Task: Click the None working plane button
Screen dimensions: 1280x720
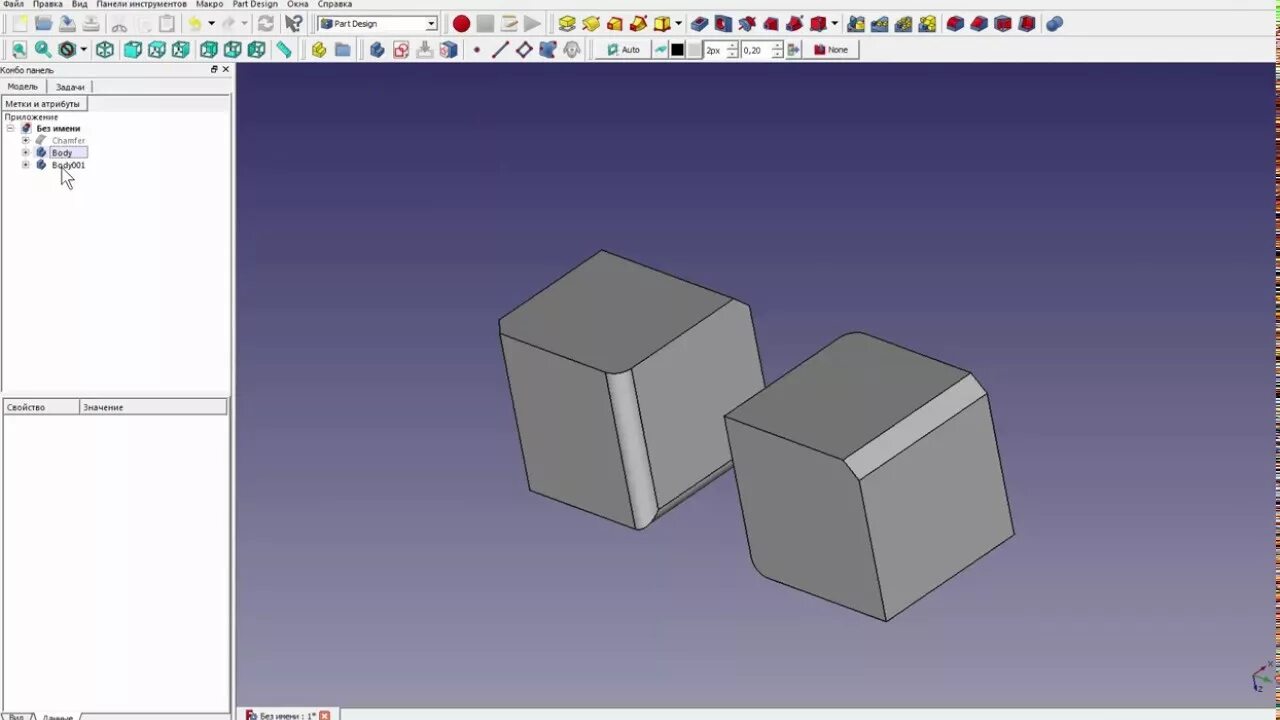Action: click(x=831, y=49)
